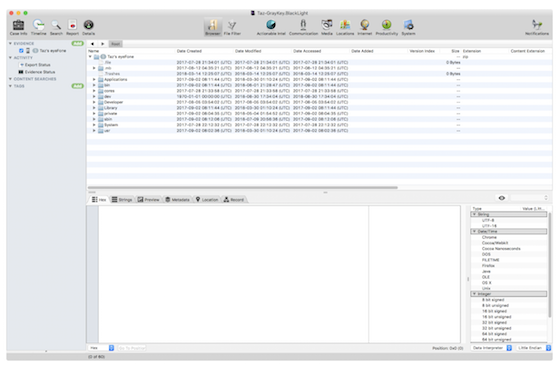
Task: Collapse the String interpreter group
Action: pyautogui.click(x=474, y=214)
